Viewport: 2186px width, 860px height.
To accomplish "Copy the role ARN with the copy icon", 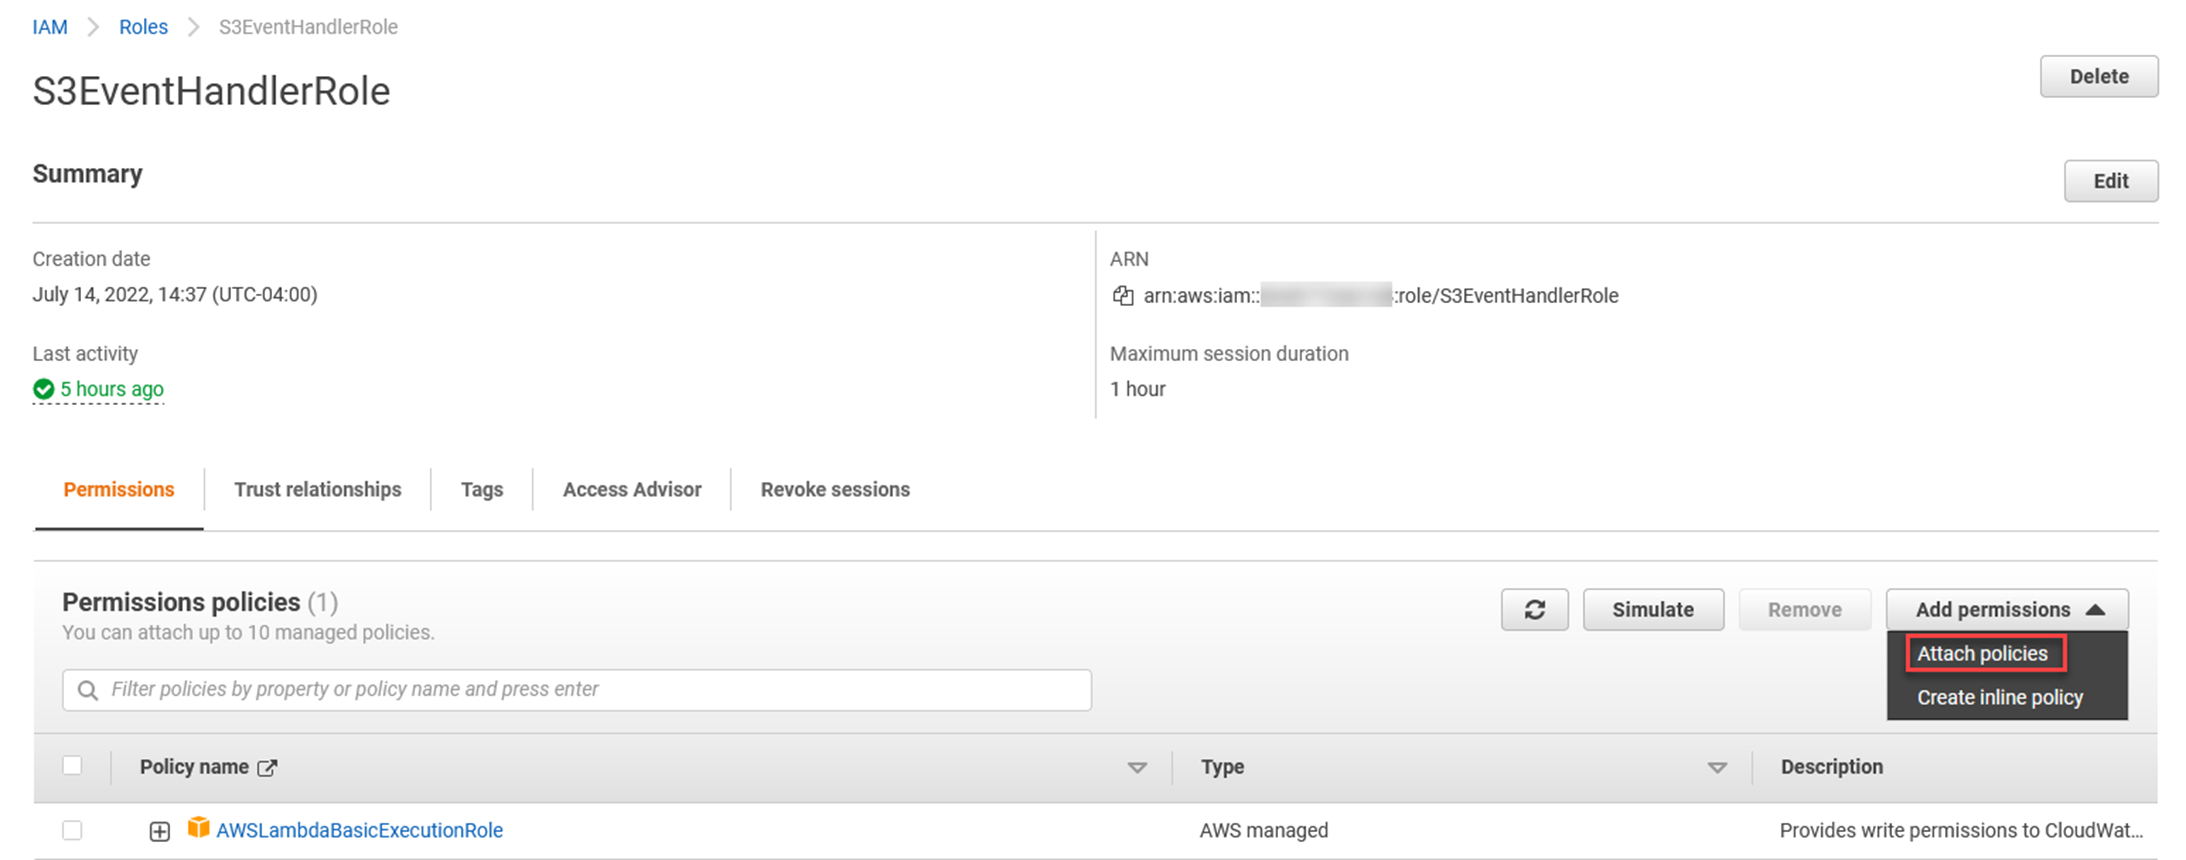I will pos(1123,296).
